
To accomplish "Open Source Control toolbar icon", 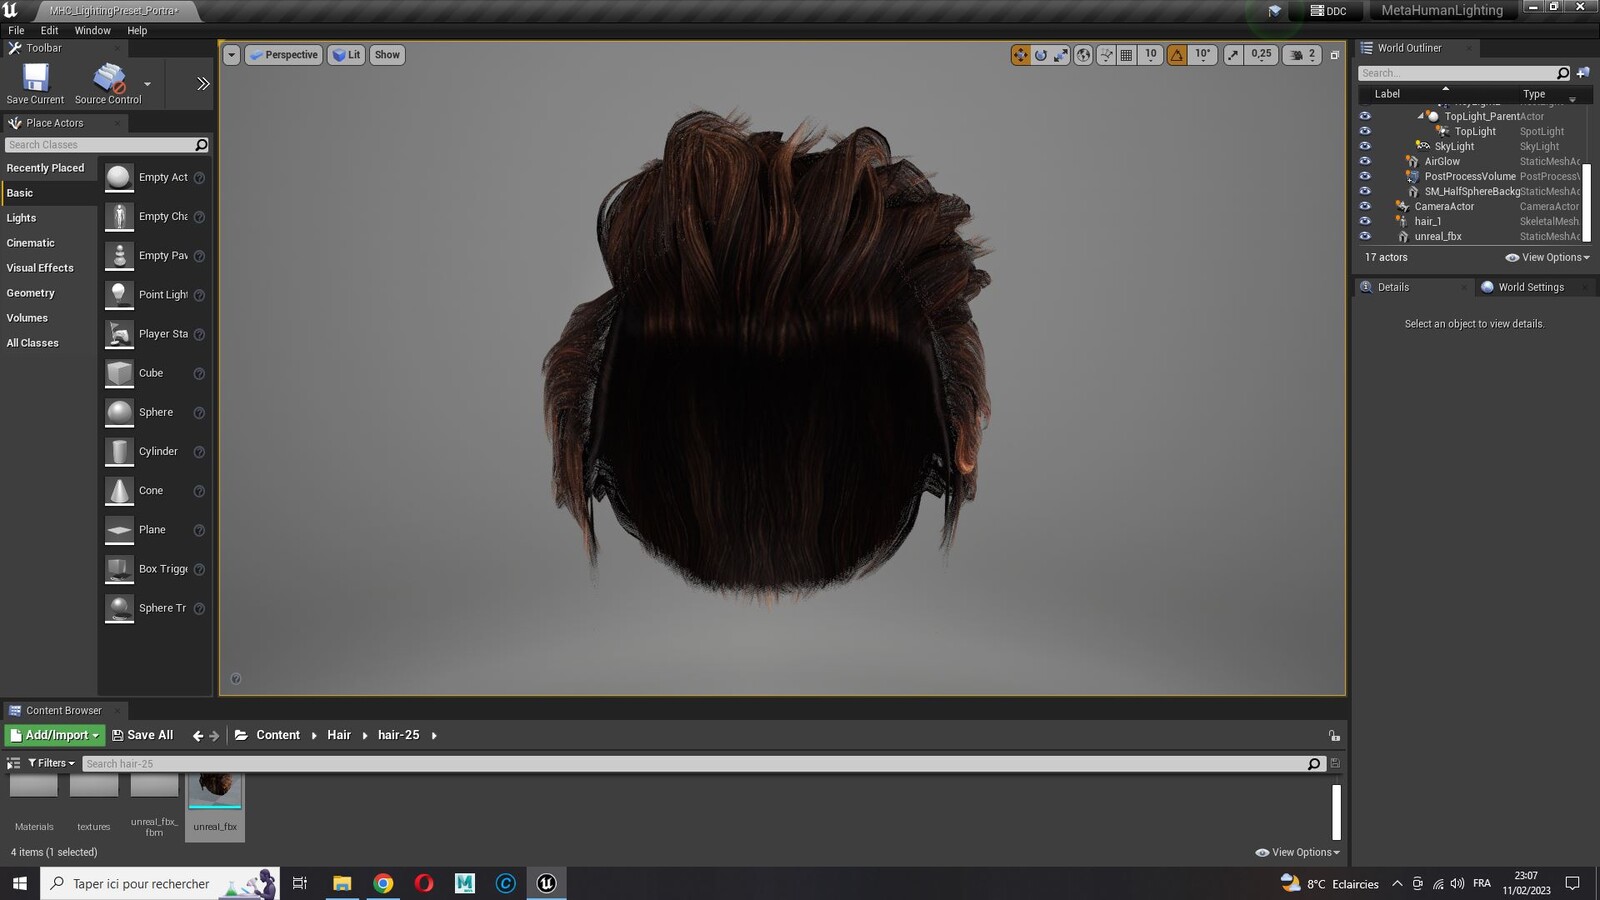I will pyautogui.click(x=108, y=84).
